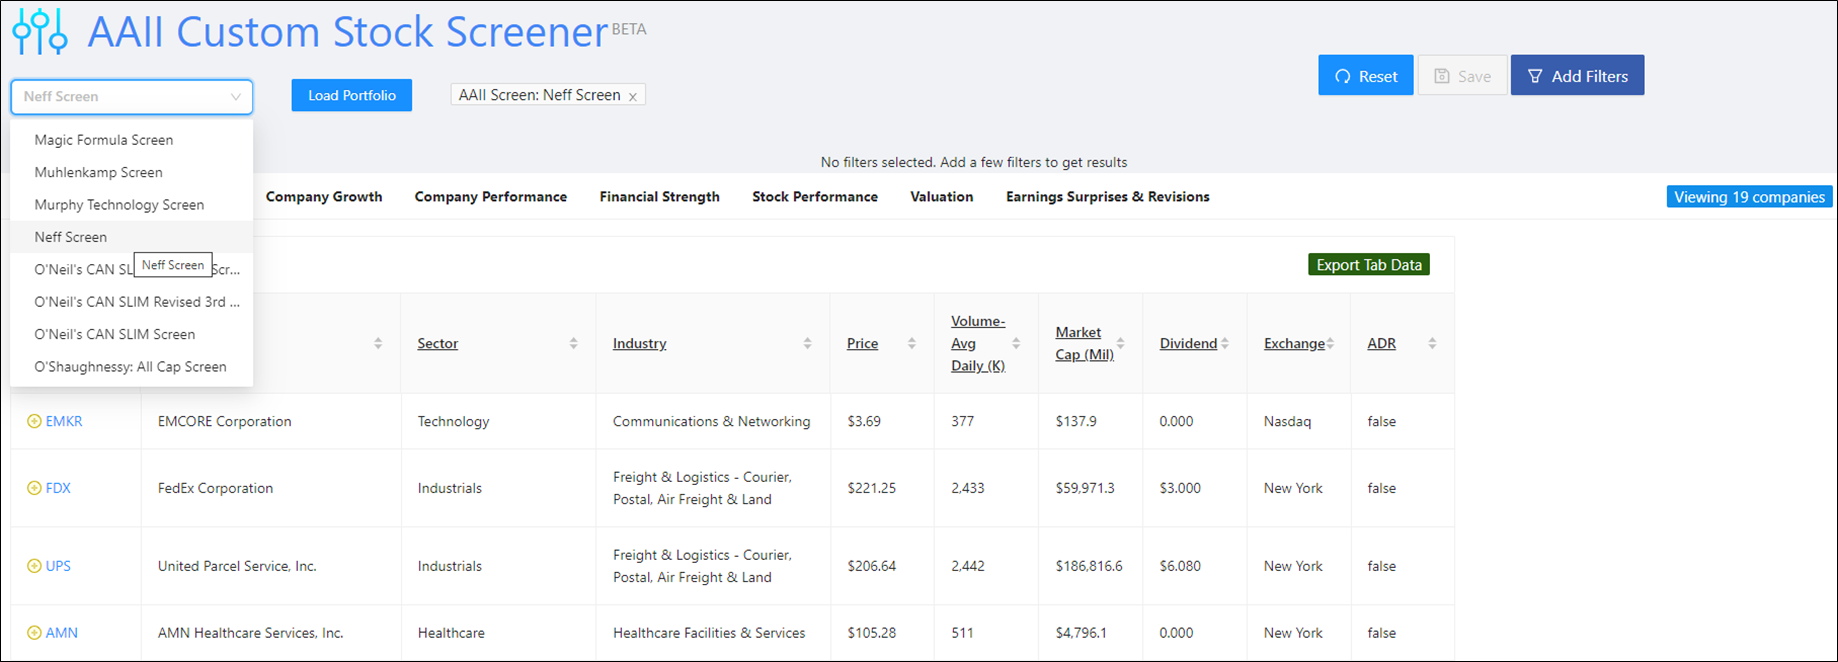The width and height of the screenshot is (1838, 662).
Task: Click the plus icon beside FDX ticker
Action: tap(34, 489)
